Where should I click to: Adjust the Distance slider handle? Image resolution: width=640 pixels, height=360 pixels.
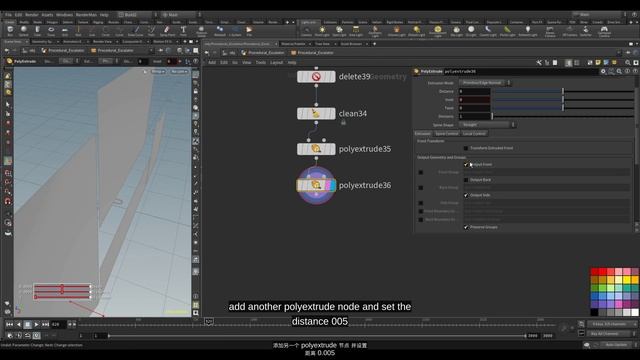(x=562, y=91)
